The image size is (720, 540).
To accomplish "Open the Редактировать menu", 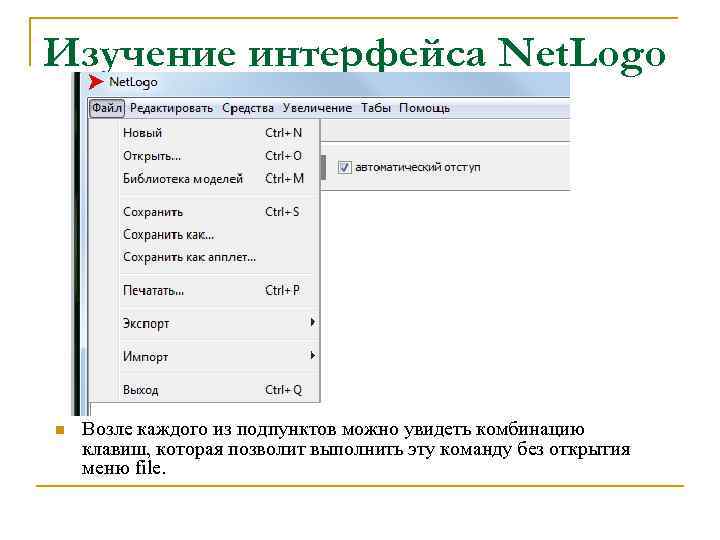I will pyautogui.click(x=171, y=108).
